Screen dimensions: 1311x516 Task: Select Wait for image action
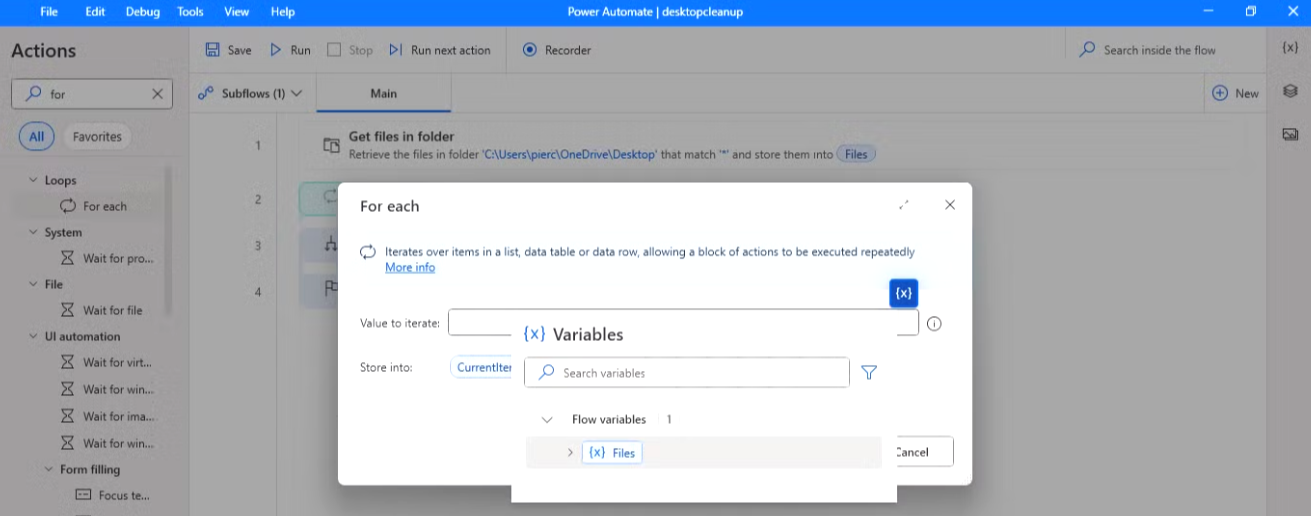pos(107,416)
